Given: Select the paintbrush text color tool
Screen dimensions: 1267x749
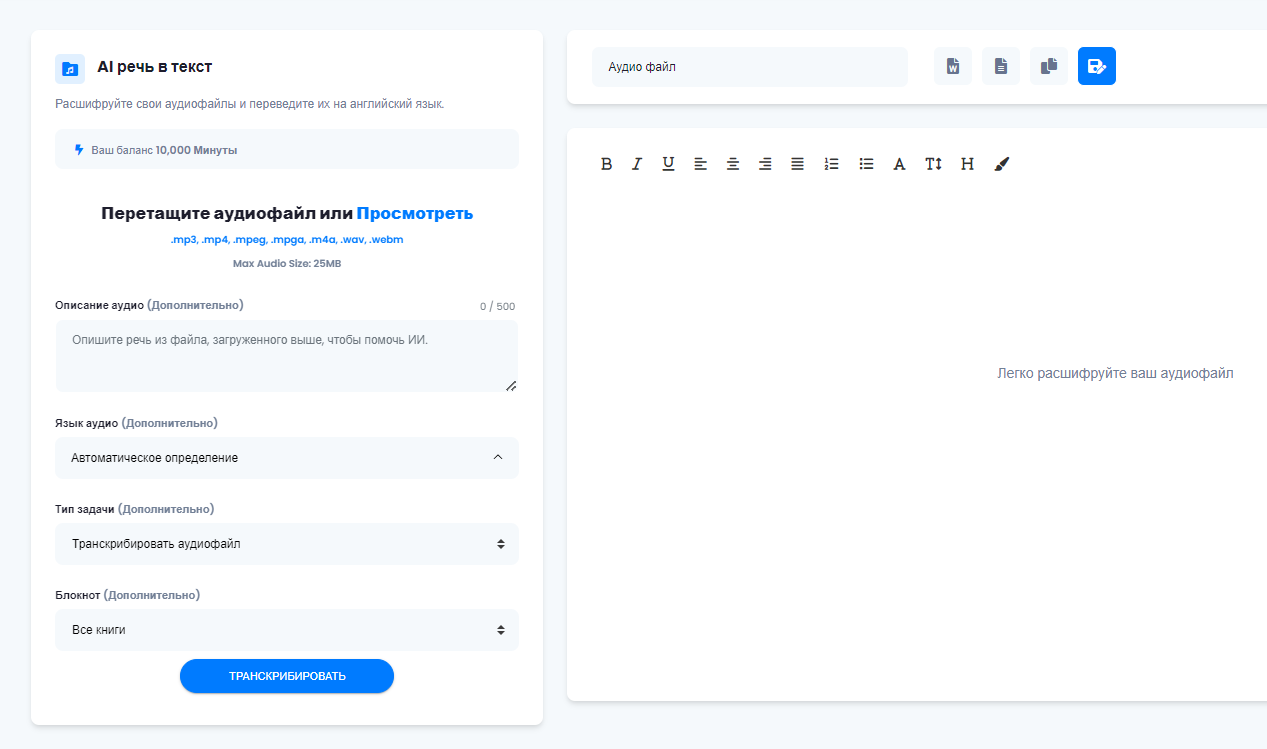Looking at the screenshot, I should 1002,164.
